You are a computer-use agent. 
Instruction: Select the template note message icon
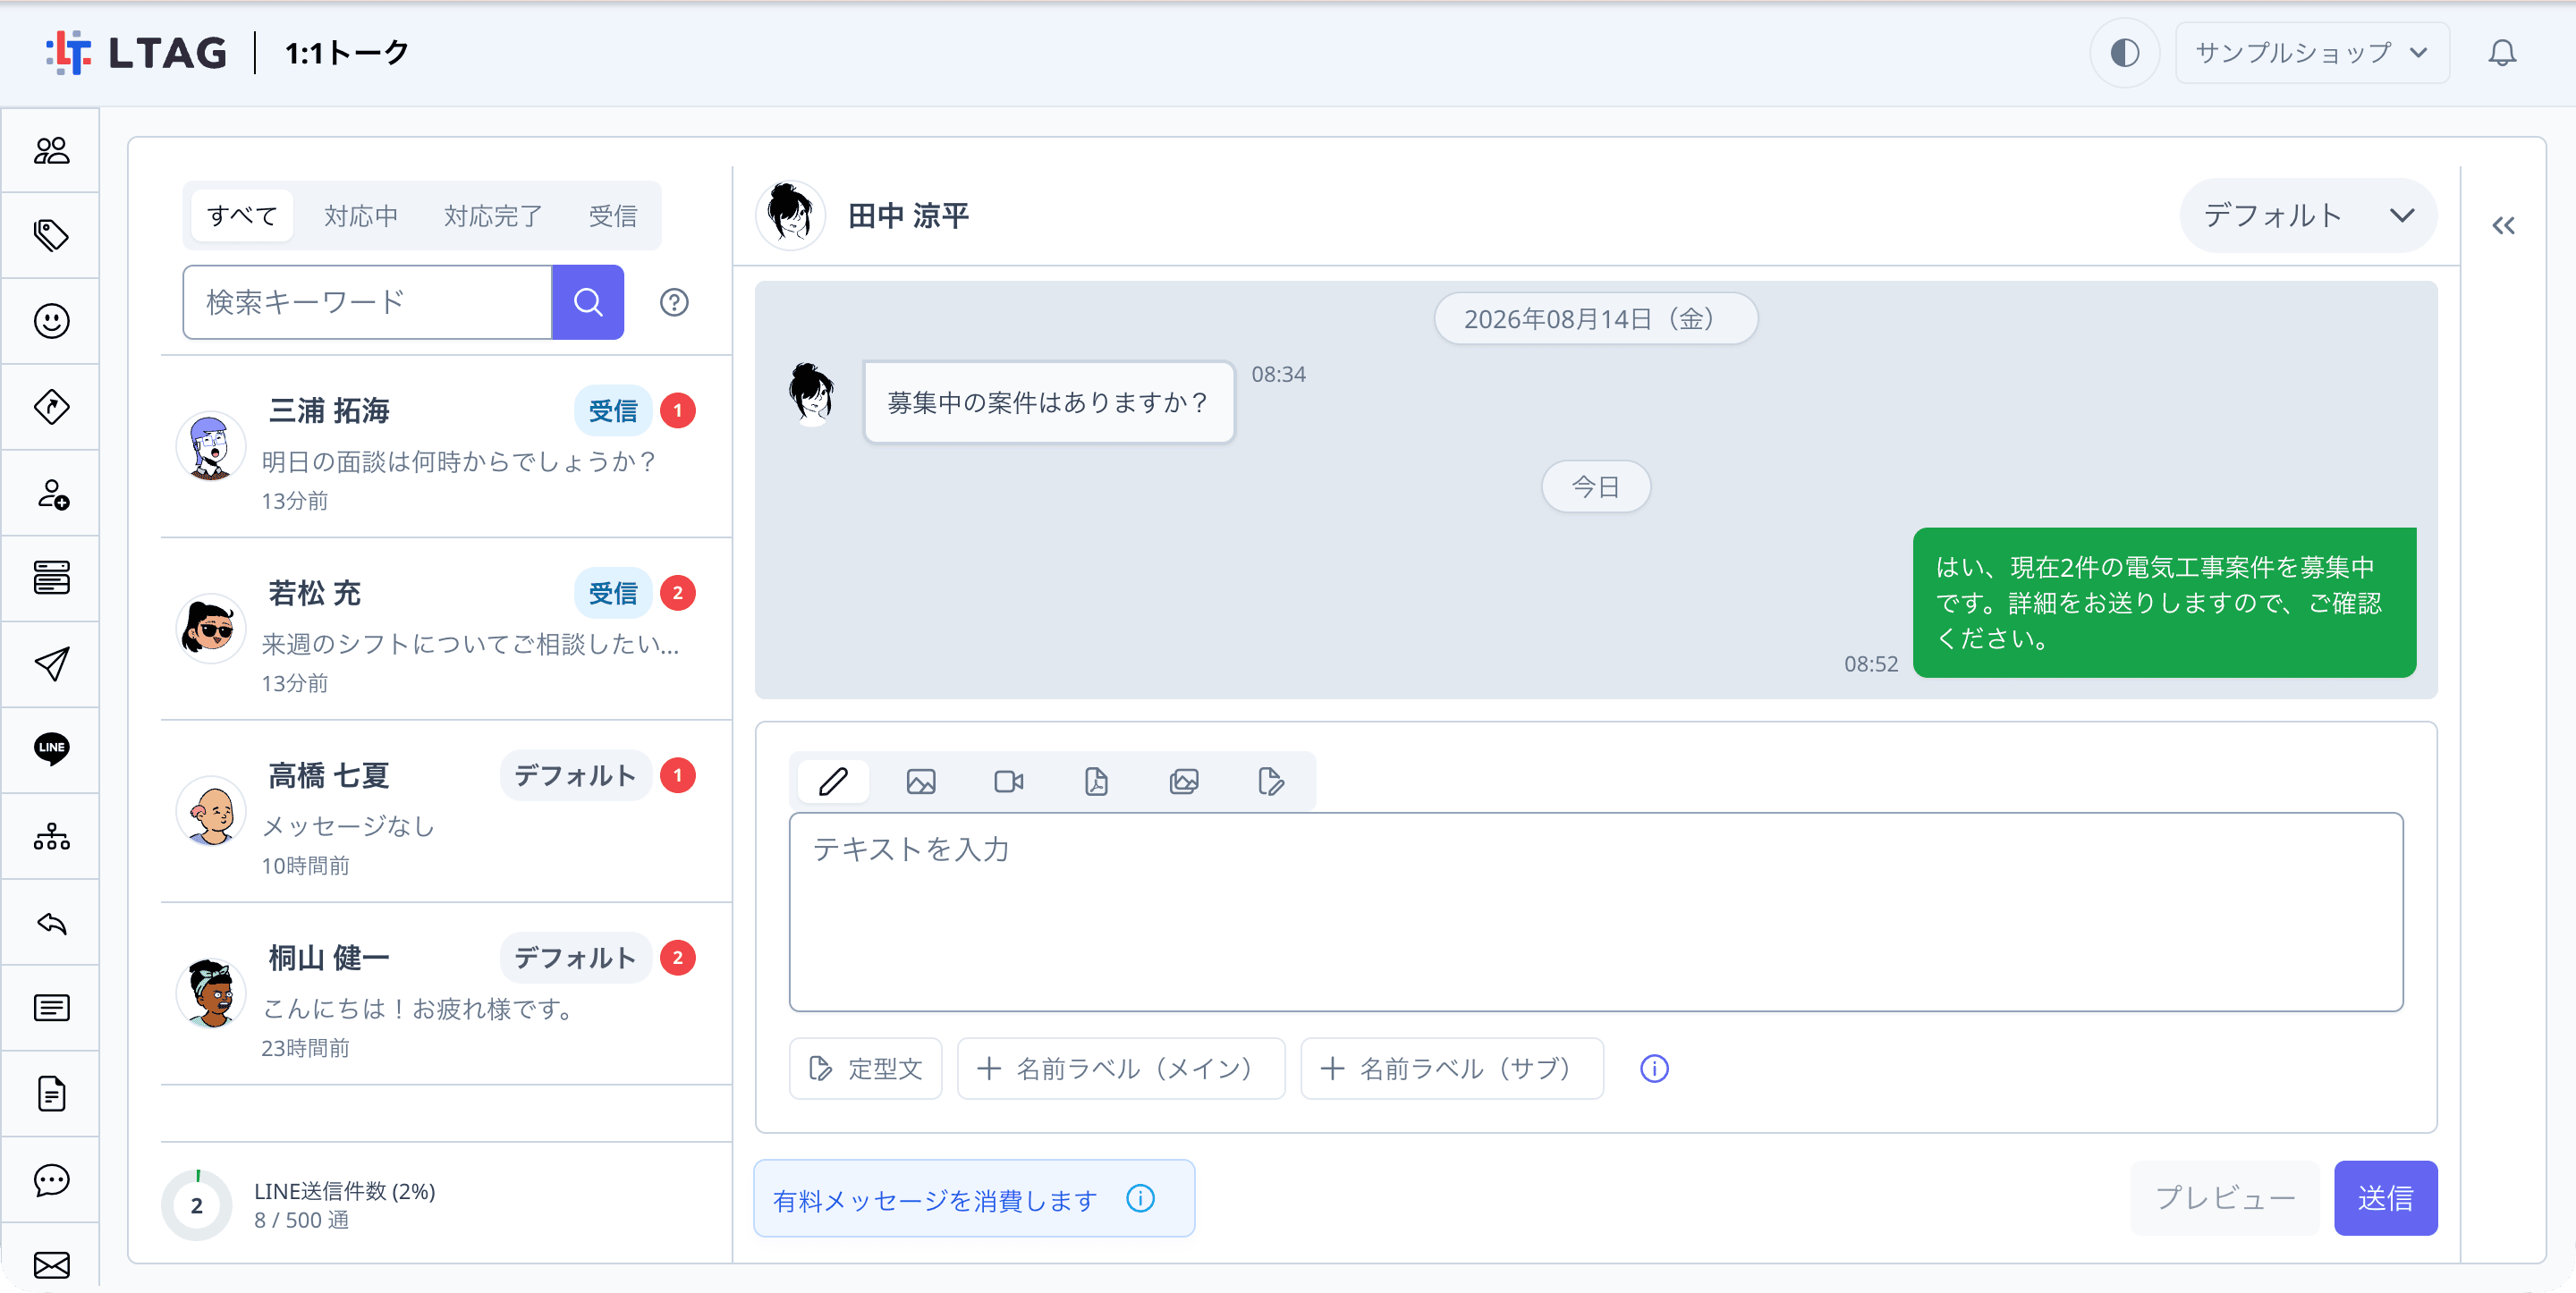coord(1271,781)
